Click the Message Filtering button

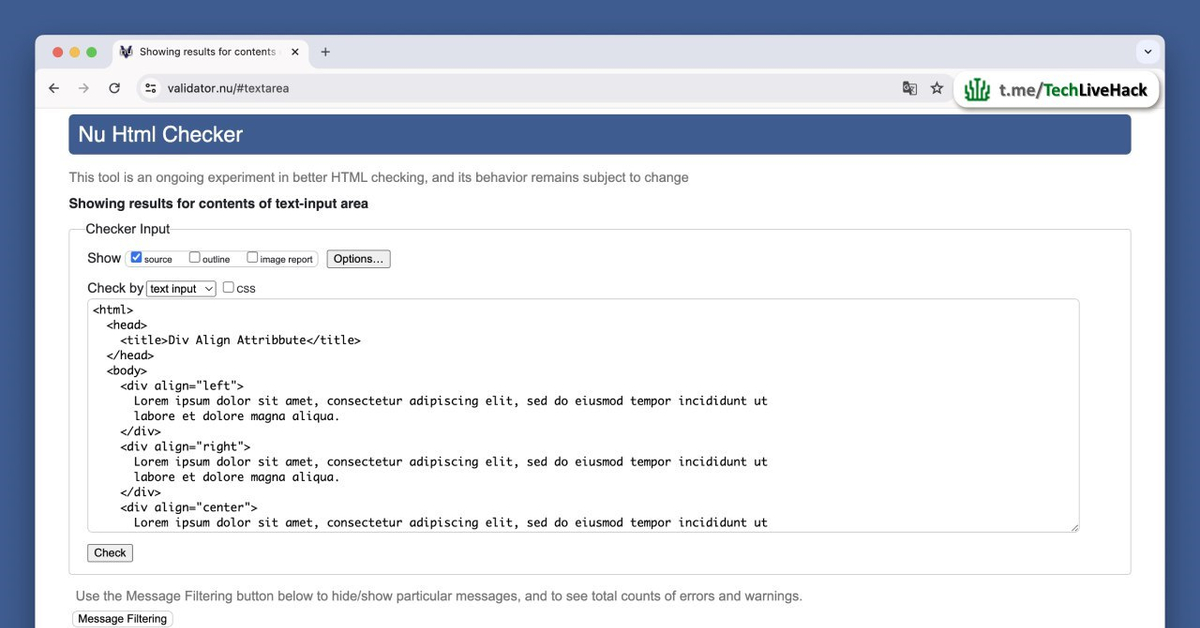(122, 619)
